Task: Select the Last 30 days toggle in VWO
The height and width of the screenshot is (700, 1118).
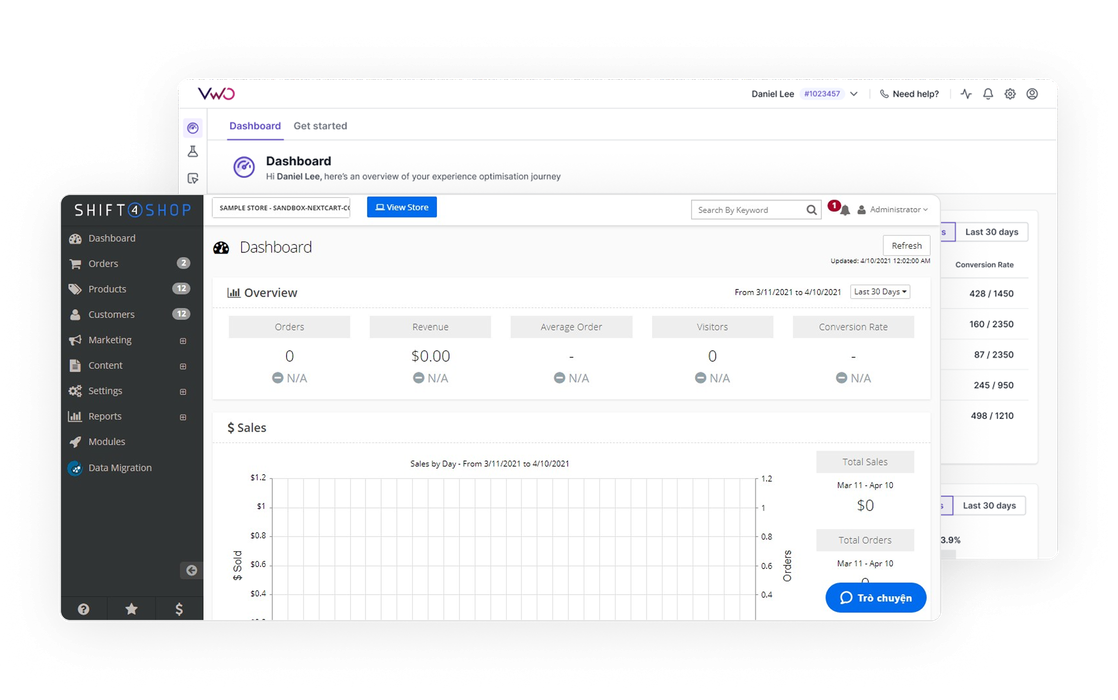Action: (991, 232)
